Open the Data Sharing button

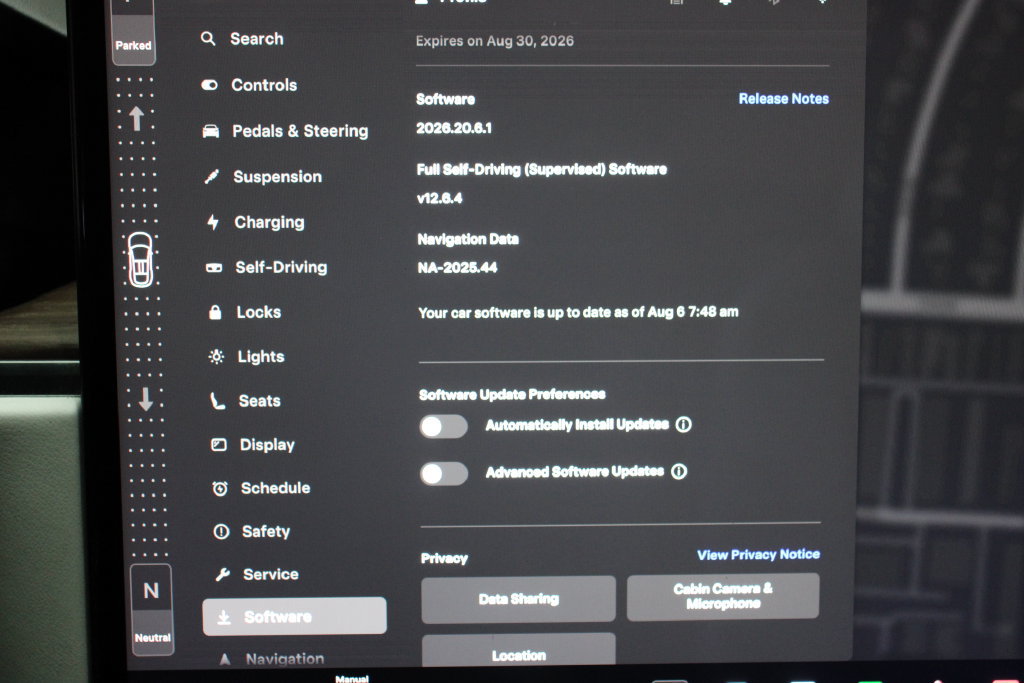(519, 599)
